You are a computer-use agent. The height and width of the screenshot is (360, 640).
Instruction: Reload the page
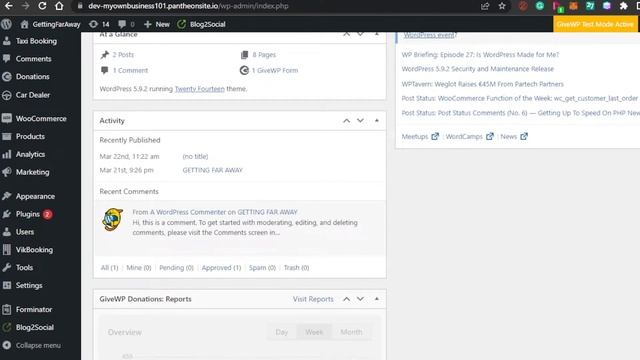pos(42,6)
